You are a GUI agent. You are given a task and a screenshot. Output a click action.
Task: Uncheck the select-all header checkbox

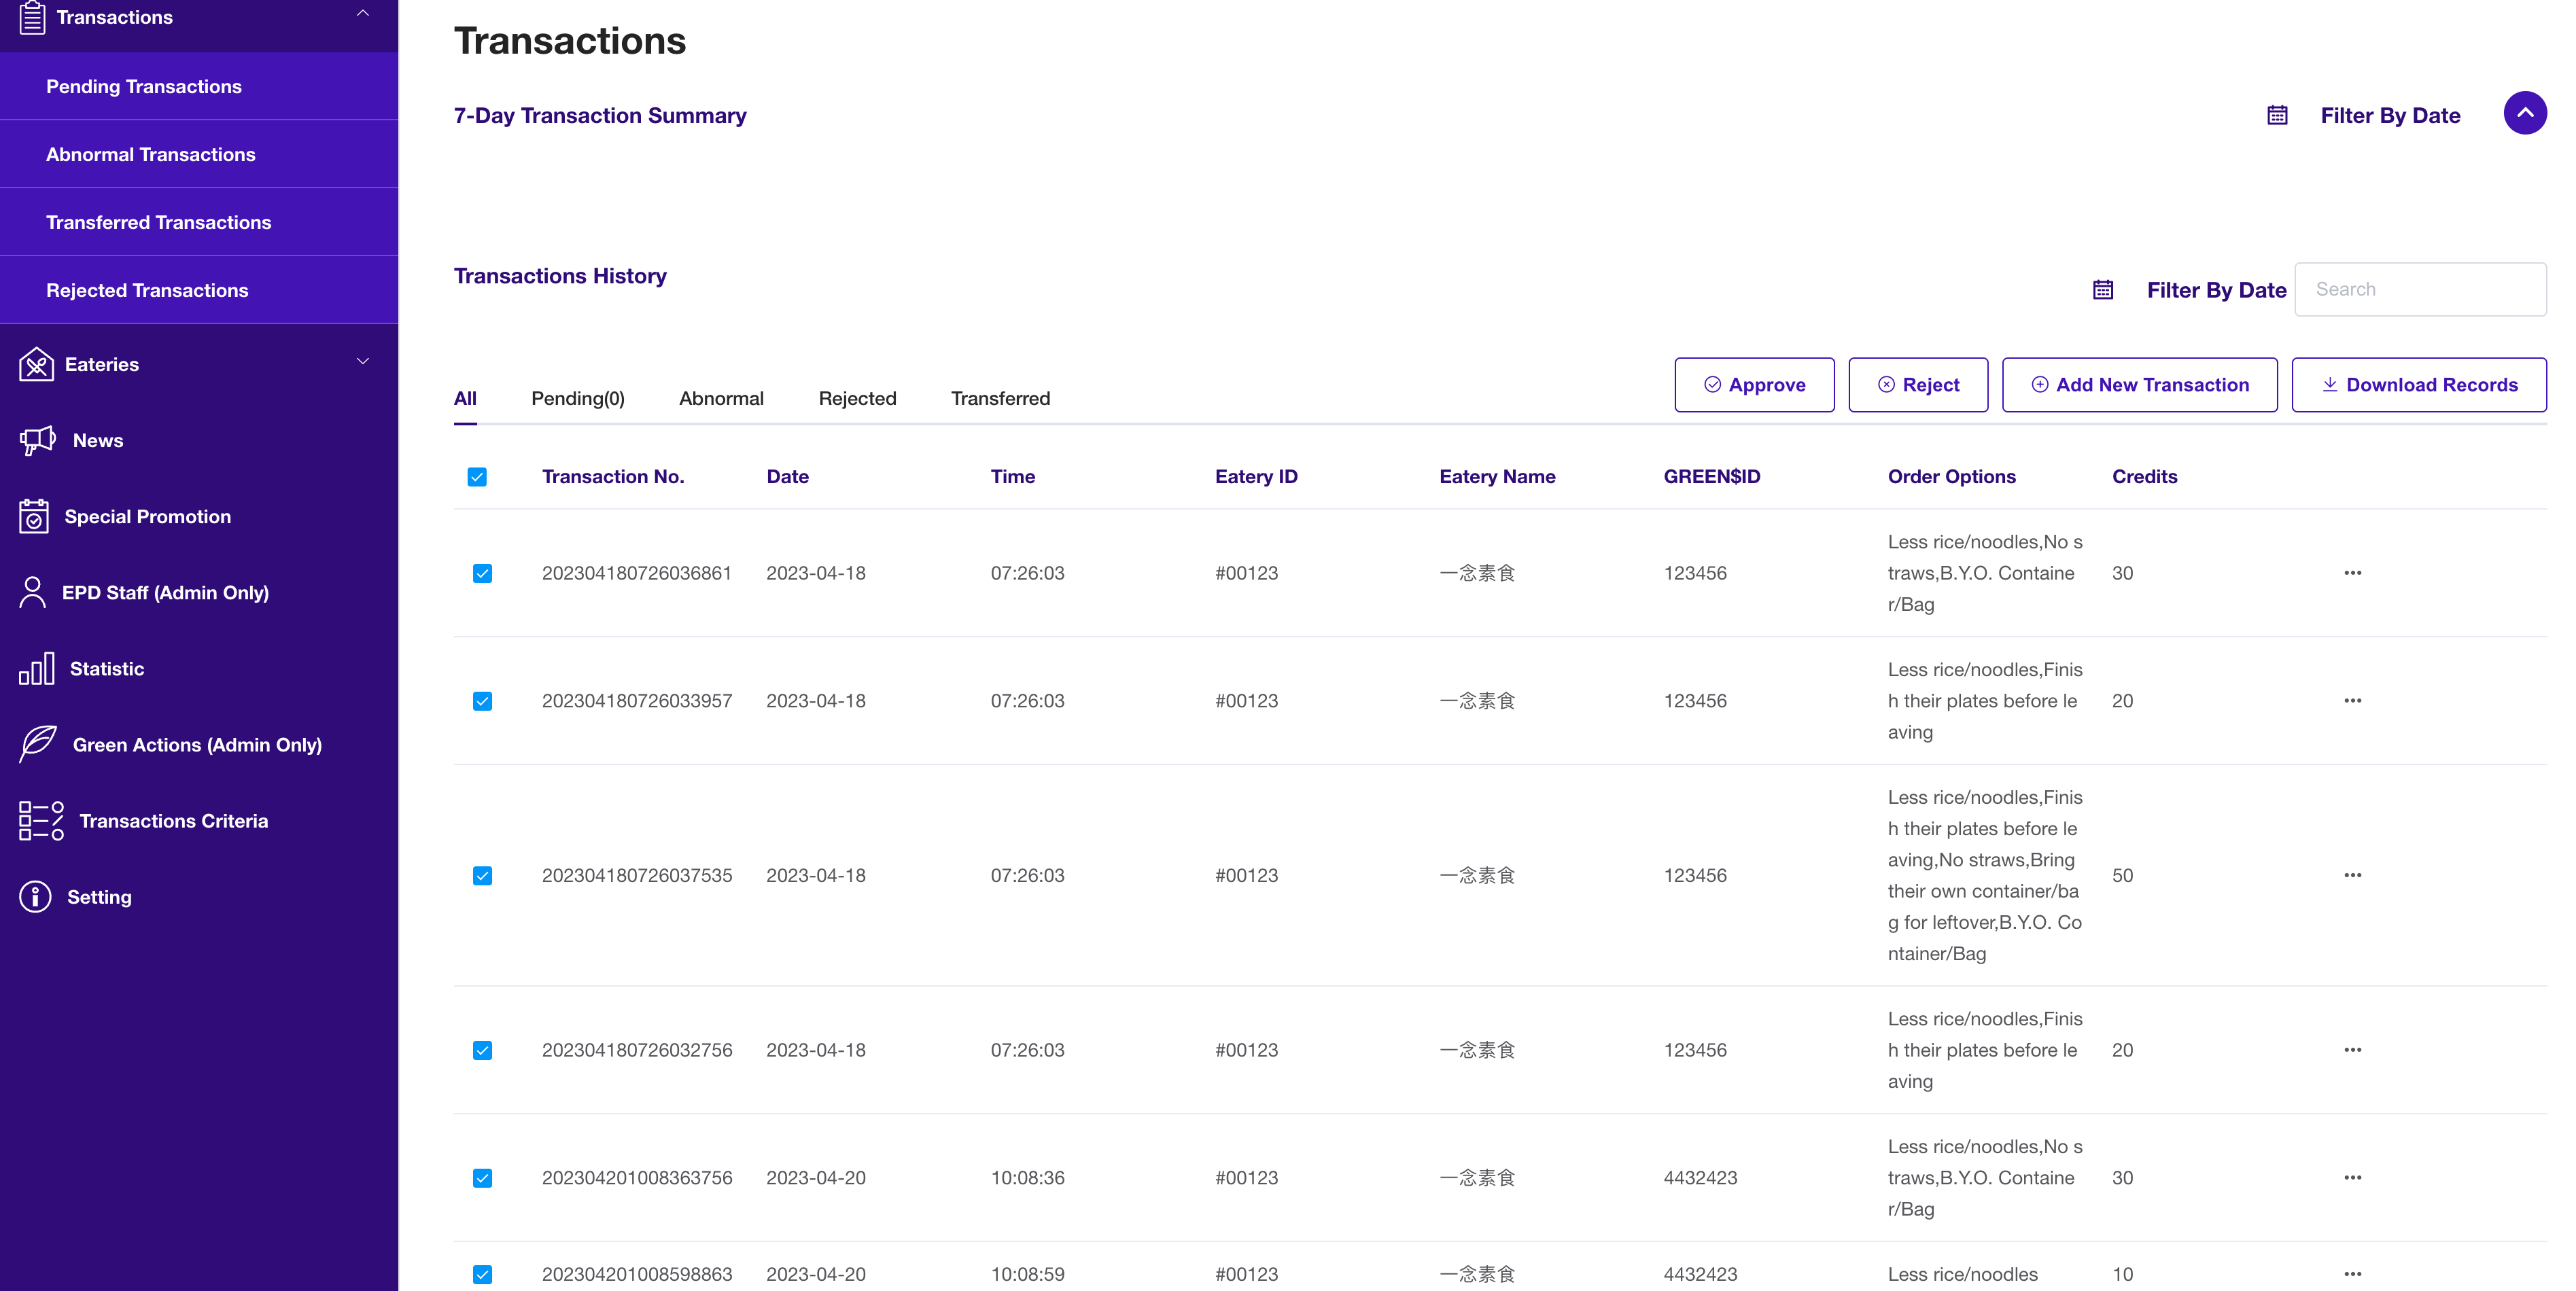tap(477, 477)
